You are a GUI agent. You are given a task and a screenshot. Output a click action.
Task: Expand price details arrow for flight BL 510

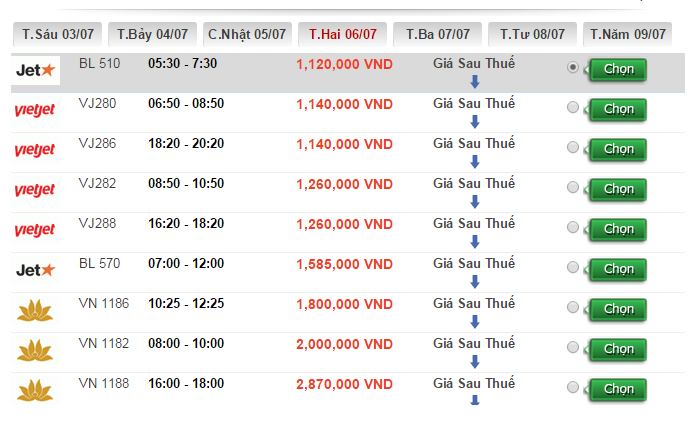tap(475, 82)
